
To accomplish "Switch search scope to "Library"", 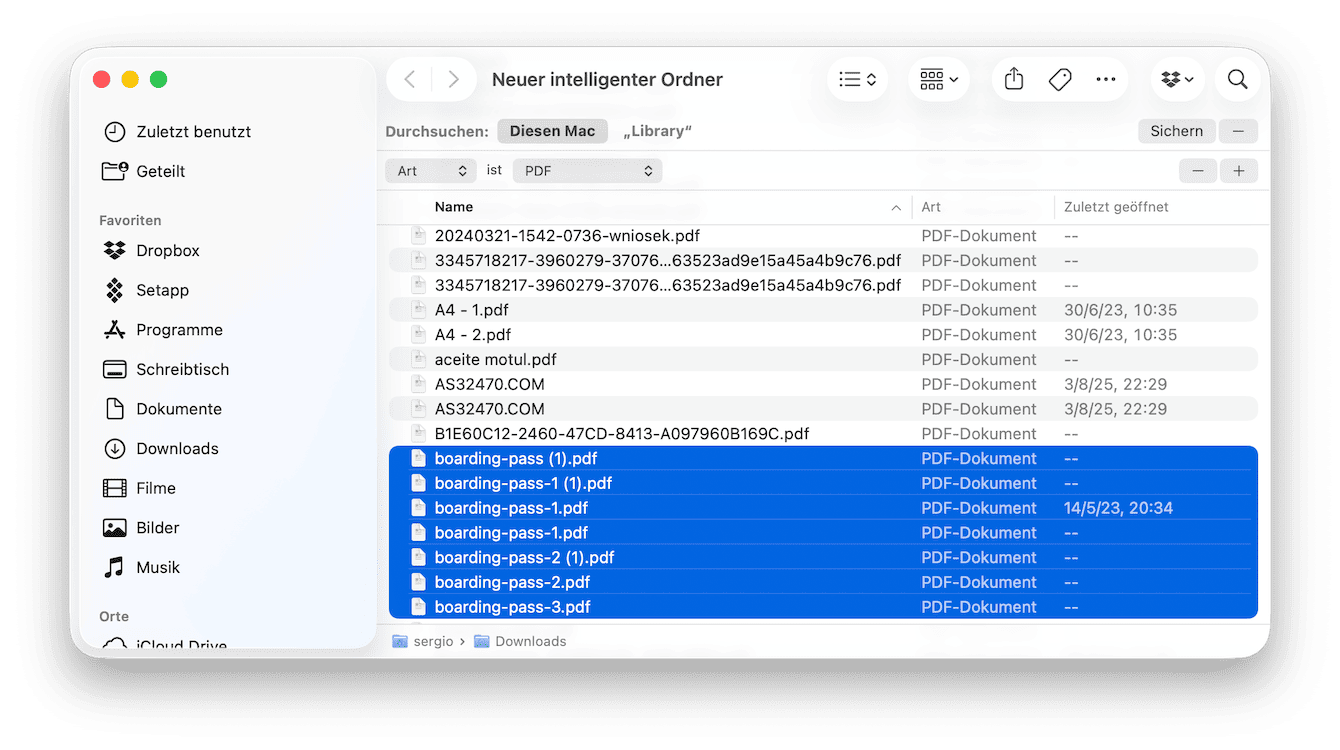I will (x=657, y=131).
